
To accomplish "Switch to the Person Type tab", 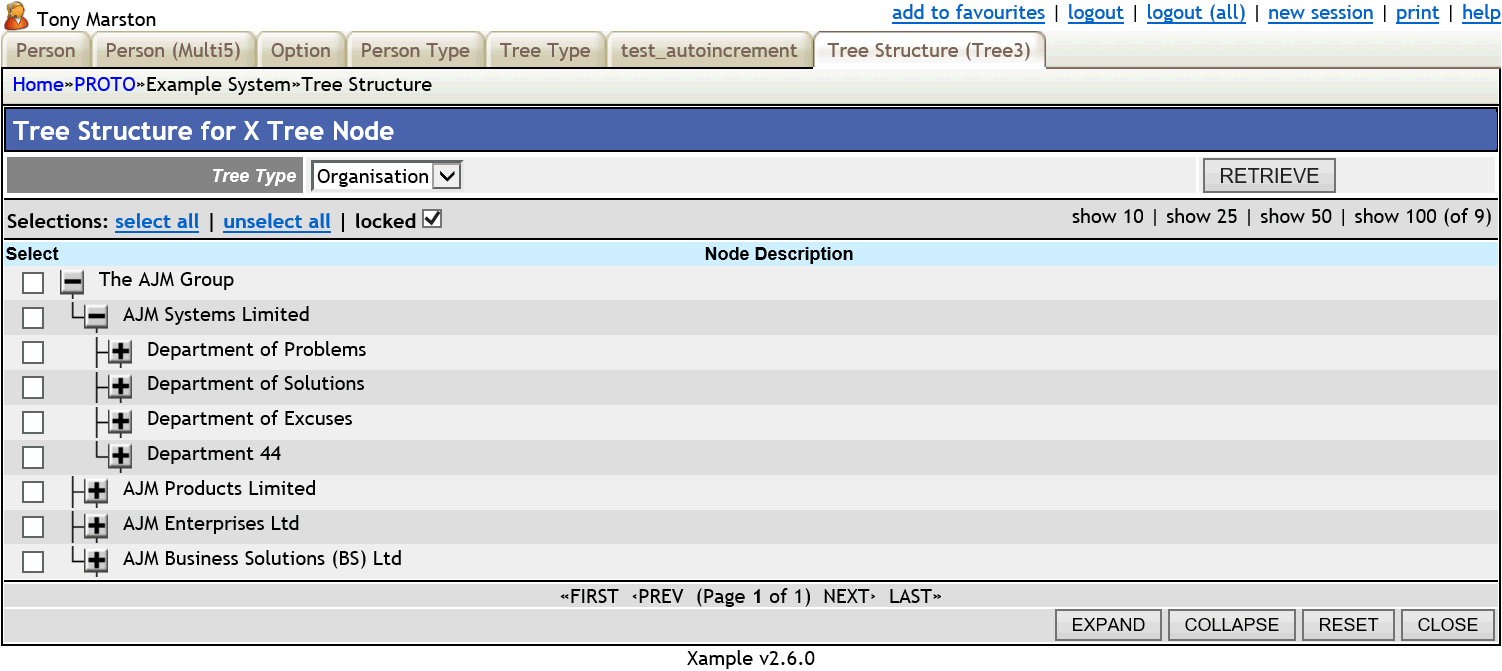I will click(x=415, y=49).
